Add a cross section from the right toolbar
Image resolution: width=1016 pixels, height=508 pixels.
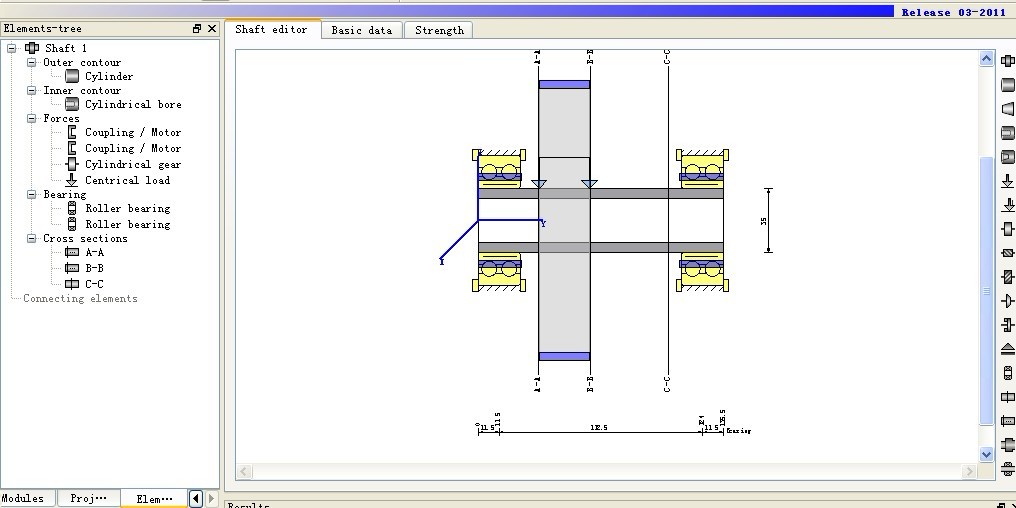pyautogui.click(x=1008, y=397)
